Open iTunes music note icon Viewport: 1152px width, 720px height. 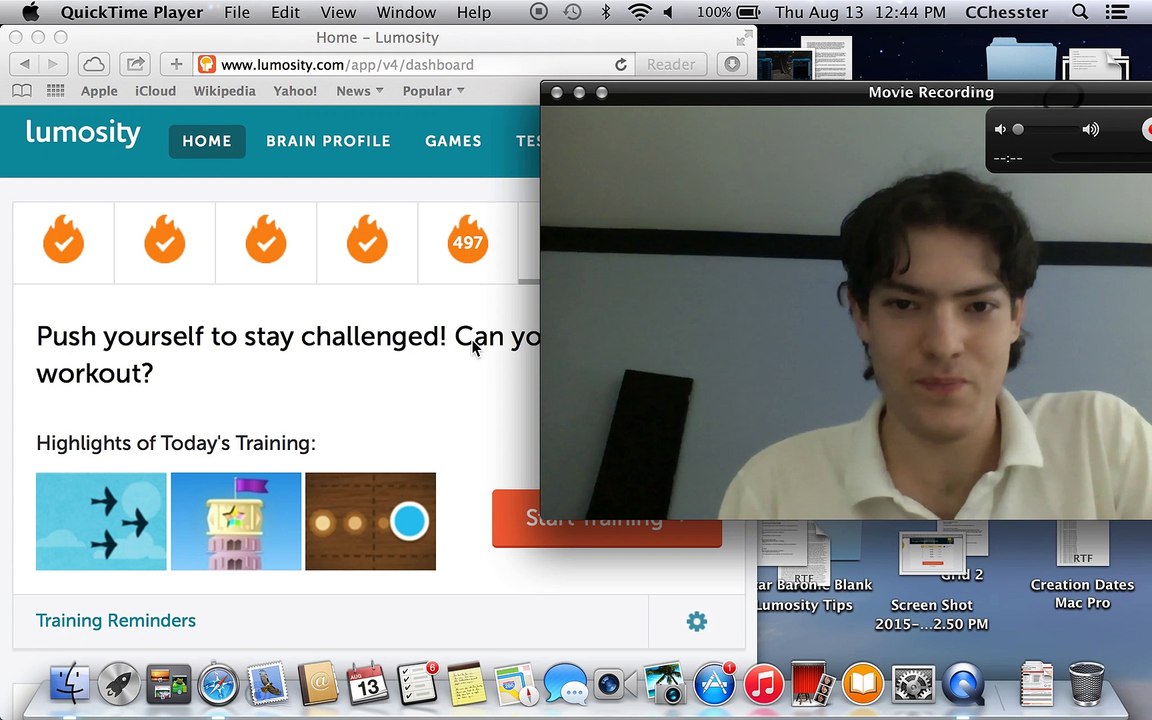763,684
